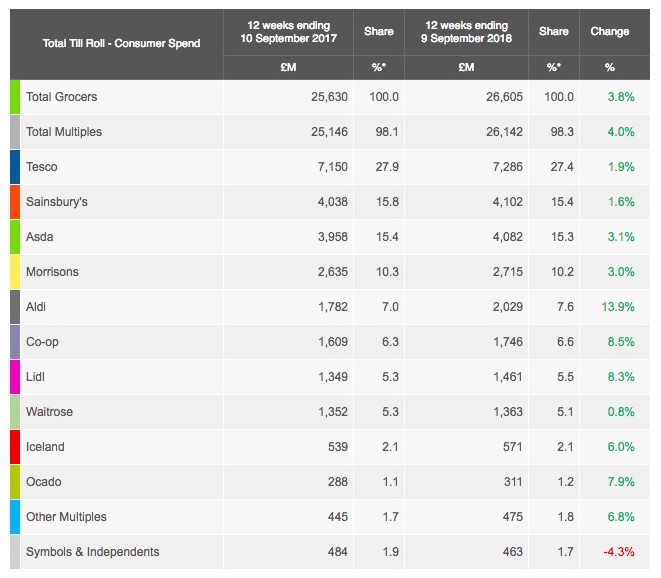Click Total Multiples 26,142 value
The height and width of the screenshot is (578, 661).
click(504, 132)
